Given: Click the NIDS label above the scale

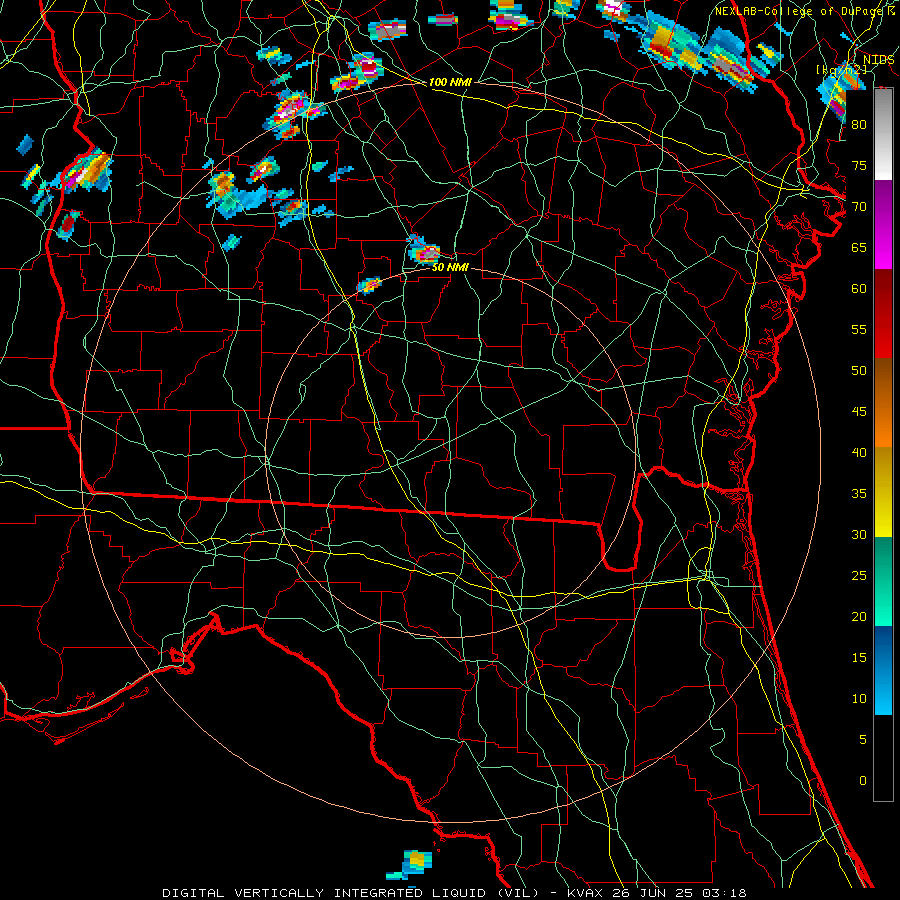Looking at the screenshot, I should pyautogui.click(x=878, y=60).
